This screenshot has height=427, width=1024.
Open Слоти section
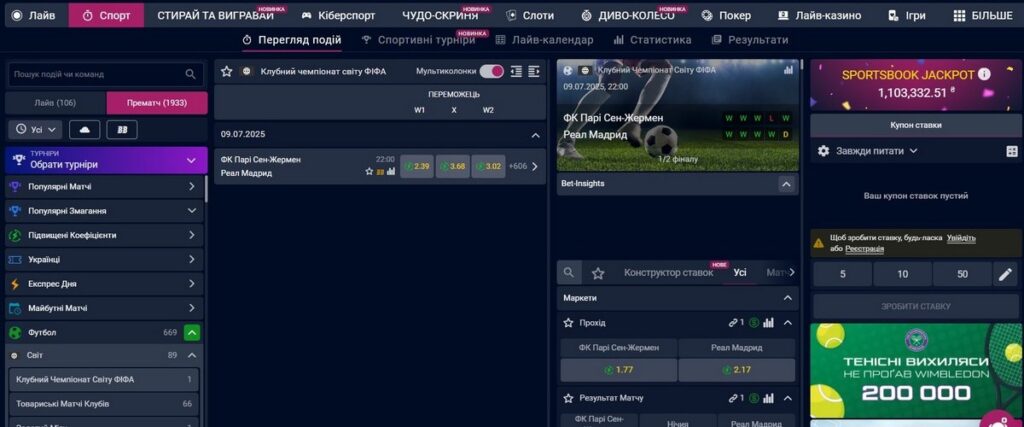(x=530, y=15)
